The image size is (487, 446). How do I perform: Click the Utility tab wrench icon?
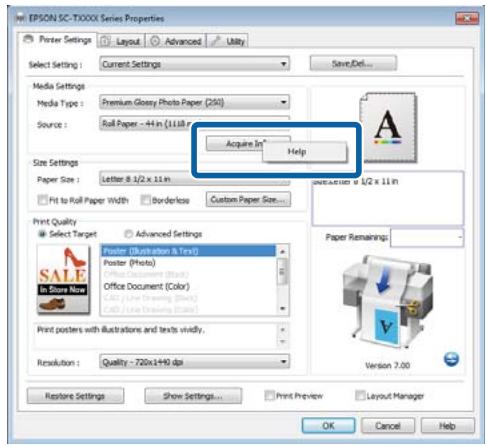pos(216,41)
